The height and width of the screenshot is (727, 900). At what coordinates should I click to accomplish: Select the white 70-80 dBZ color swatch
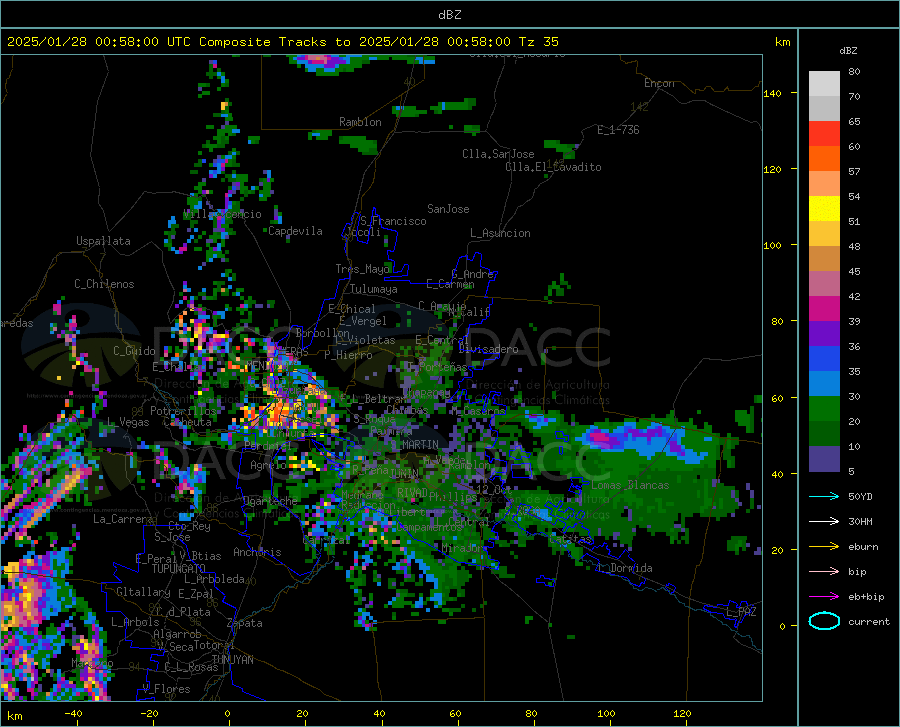824,83
